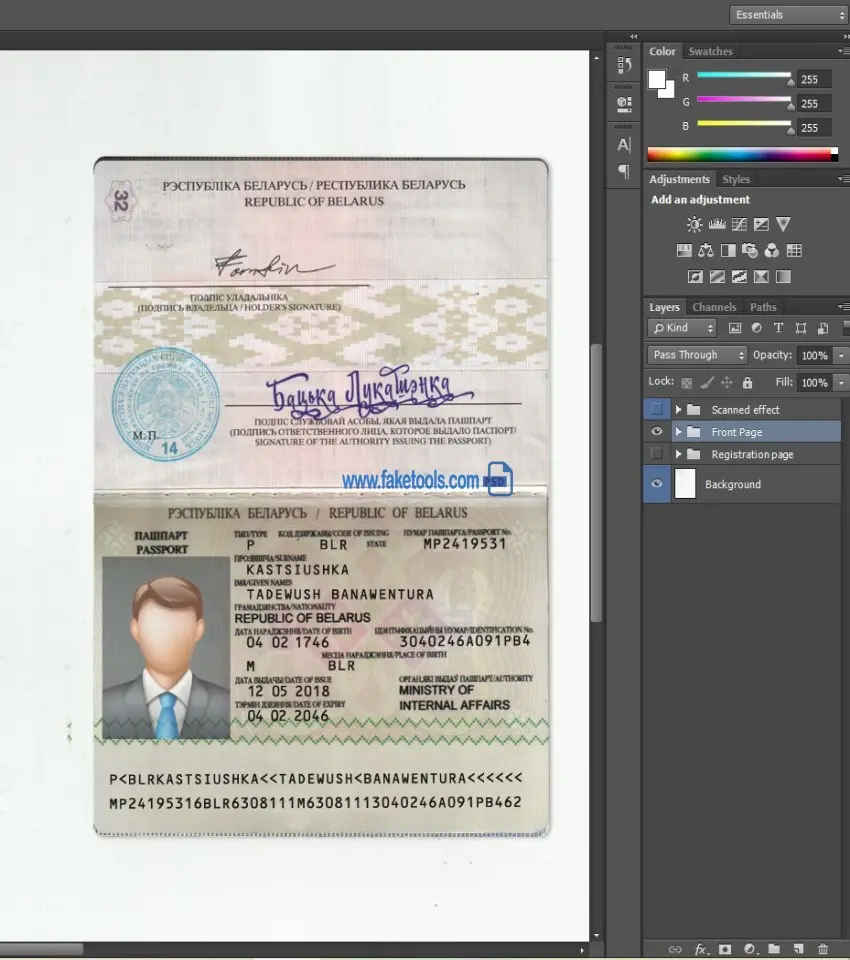Viewport: 850px width, 960px height.
Task: Toggle visibility of the Background layer
Action: (656, 484)
